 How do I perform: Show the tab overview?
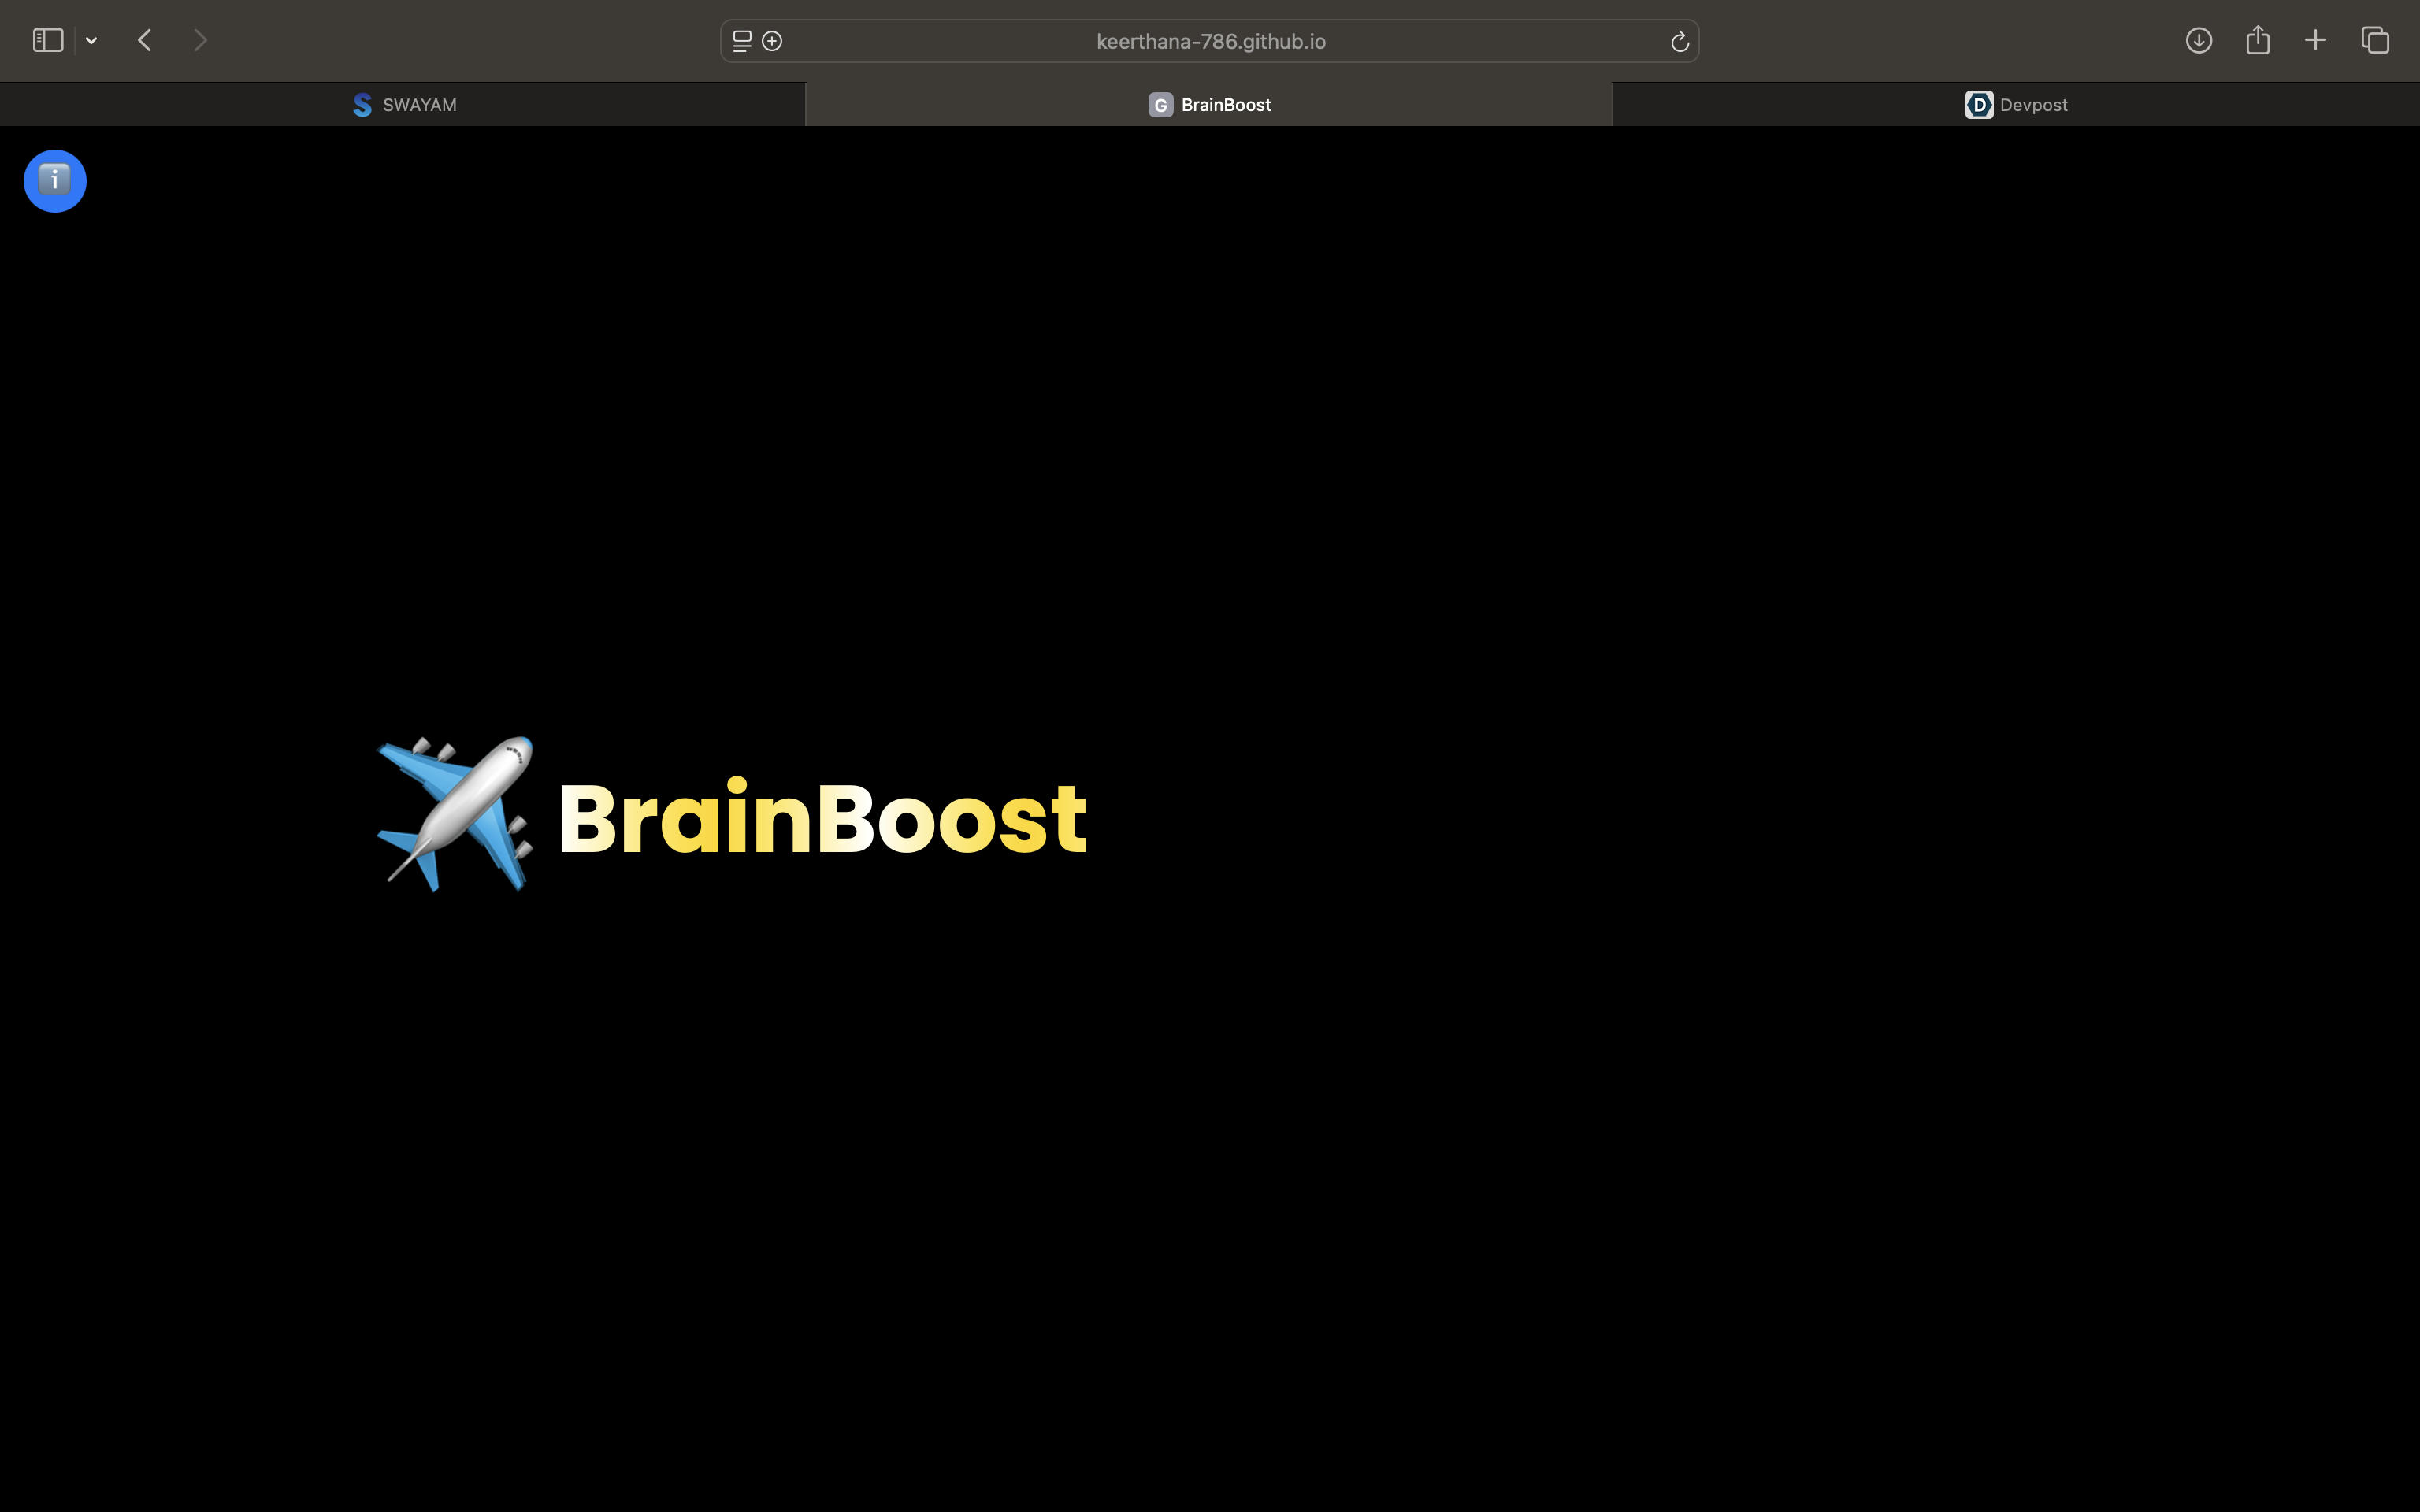[x=2375, y=40]
